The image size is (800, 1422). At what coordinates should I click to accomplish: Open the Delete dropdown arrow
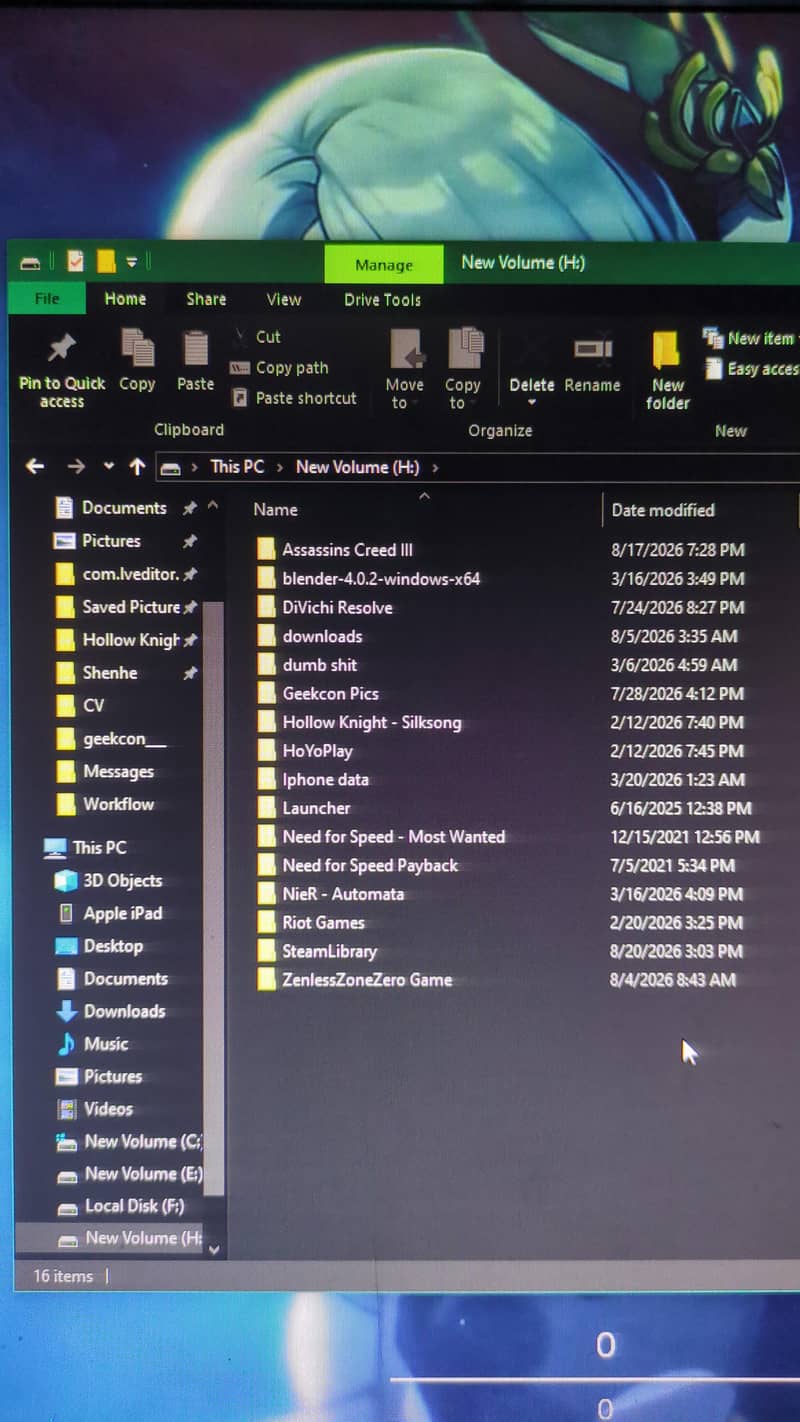pyautogui.click(x=532, y=403)
